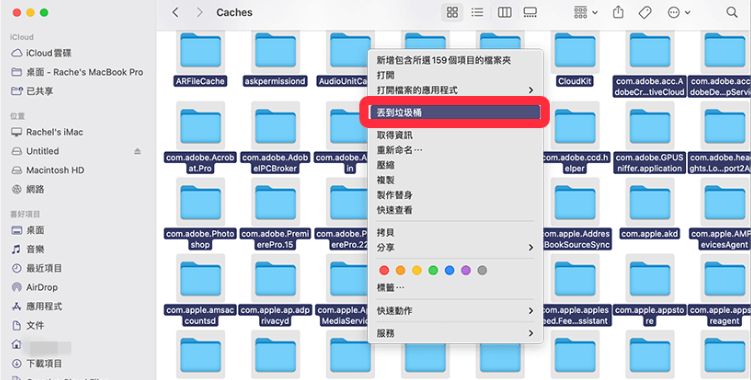Open AirDrop in the sidebar

click(x=34, y=288)
